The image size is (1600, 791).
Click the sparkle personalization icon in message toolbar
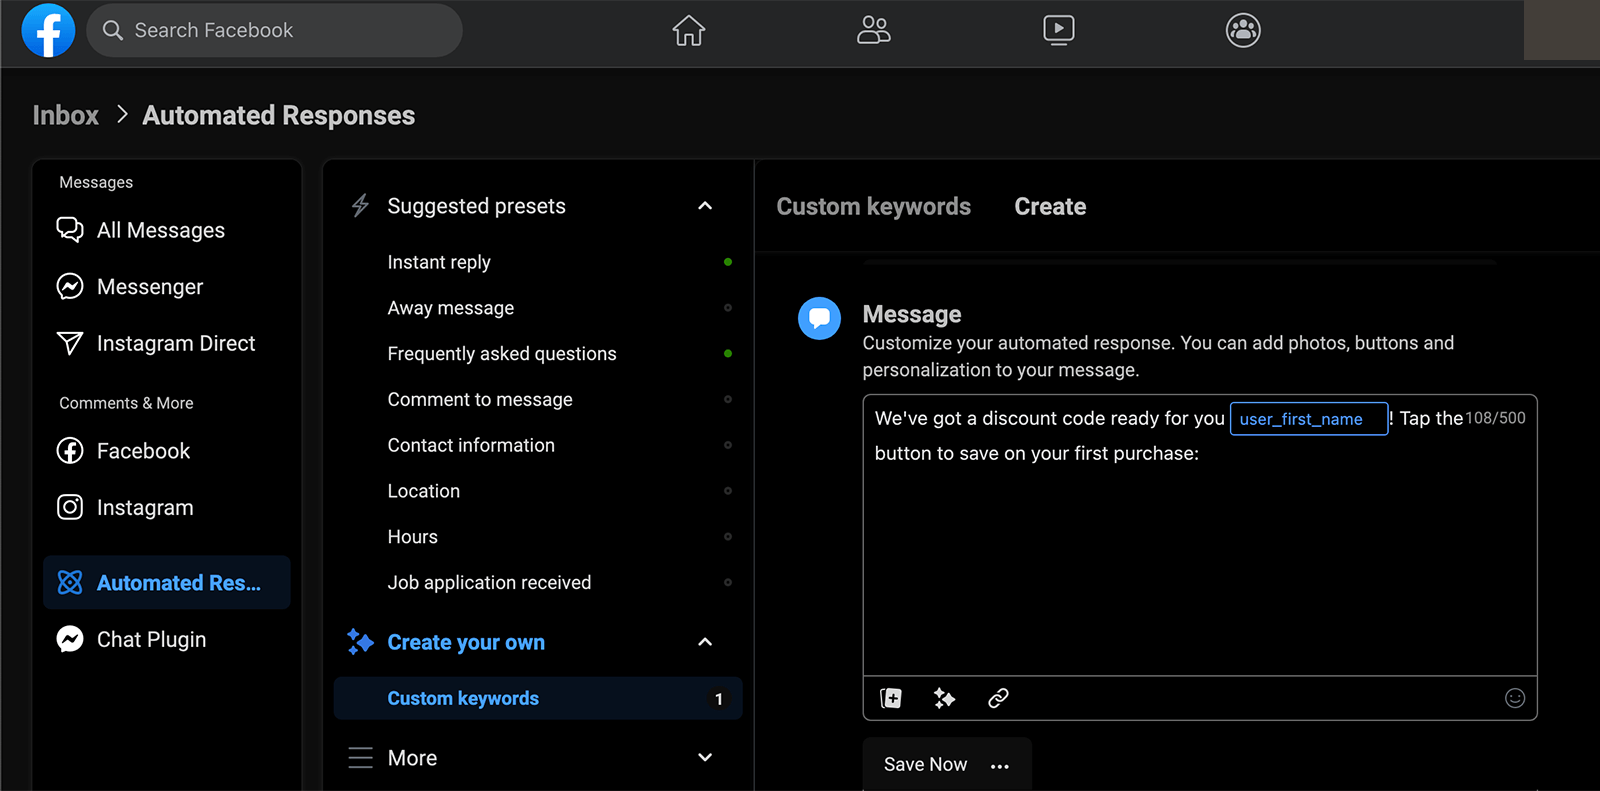click(944, 698)
